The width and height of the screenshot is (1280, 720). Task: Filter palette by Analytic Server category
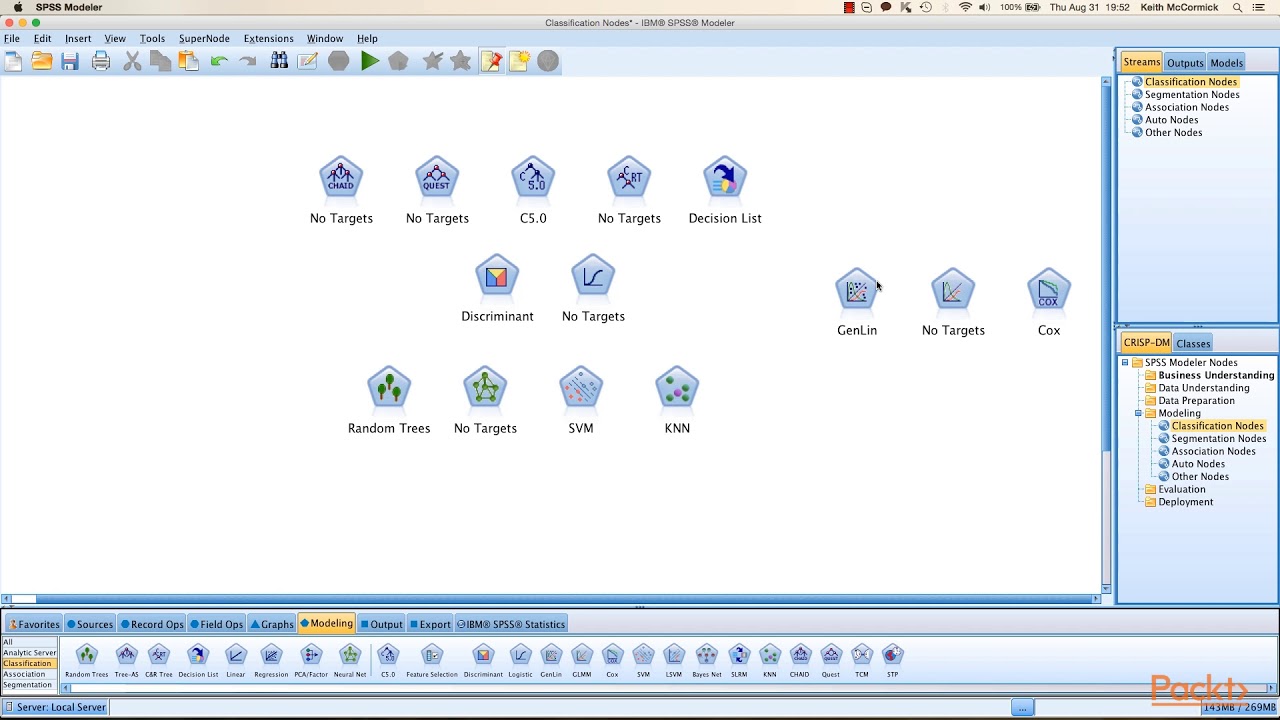pos(29,653)
